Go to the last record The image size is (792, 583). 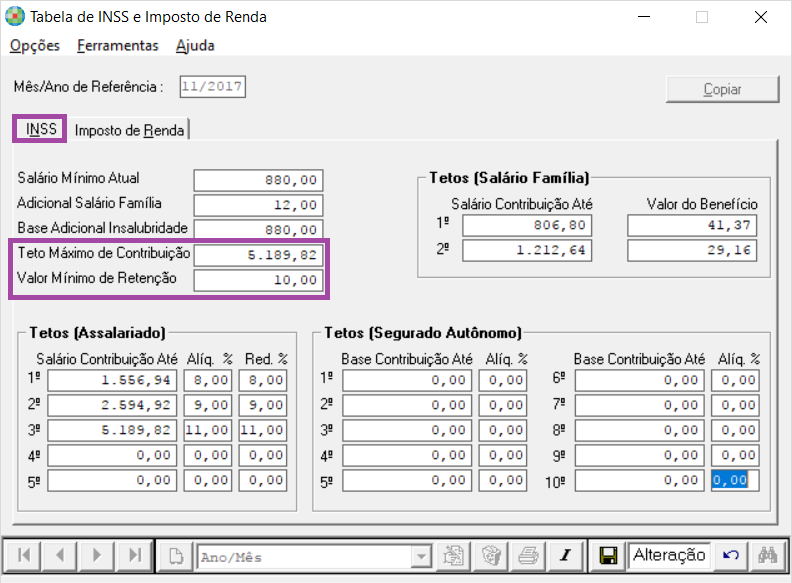[134, 556]
